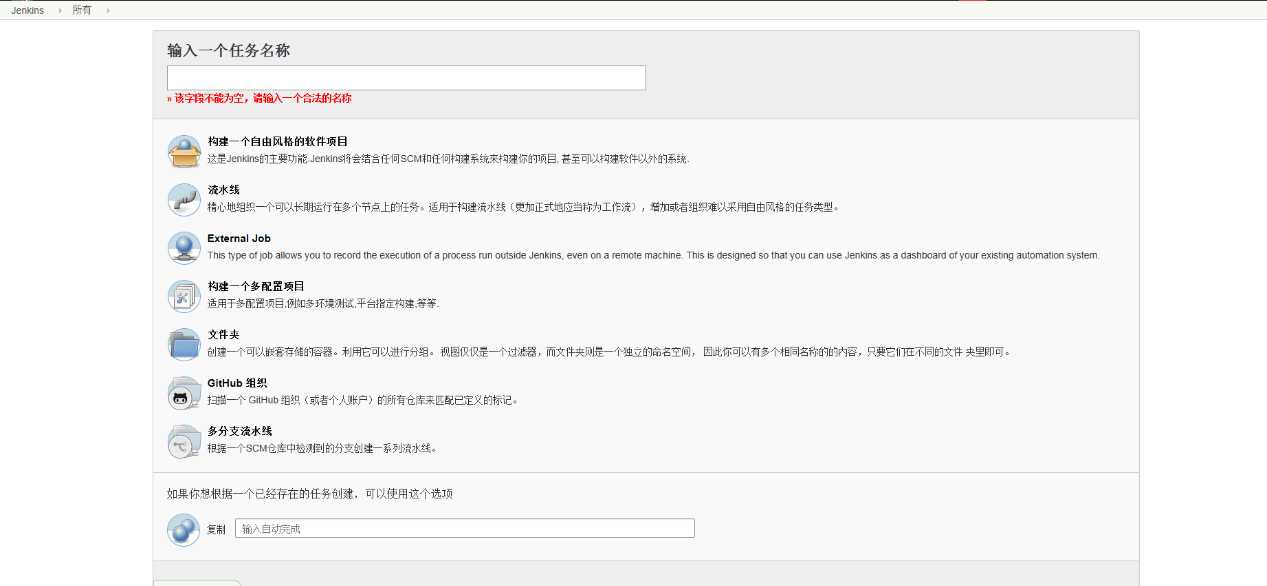This screenshot has width=1267, height=586.
Task: Pick the multi-configuration project icon
Action: click(184, 296)
